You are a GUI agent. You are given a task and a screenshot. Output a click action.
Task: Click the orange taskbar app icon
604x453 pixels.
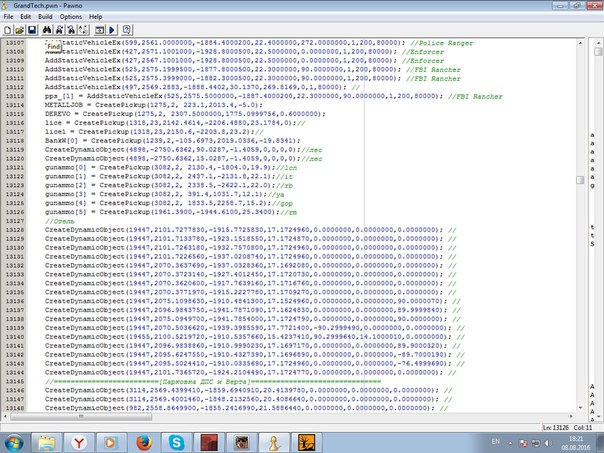coord(307,443)
